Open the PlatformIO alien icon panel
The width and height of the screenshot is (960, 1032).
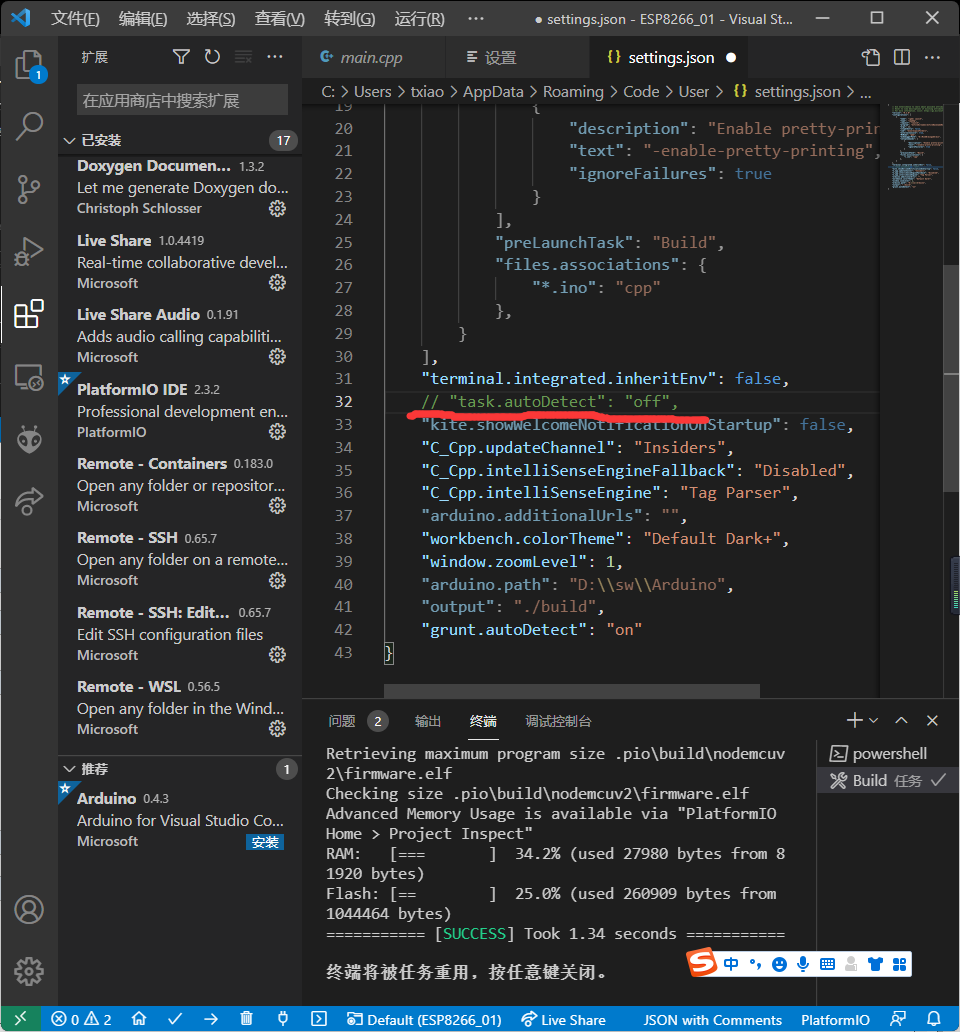(x=29, y=438)
